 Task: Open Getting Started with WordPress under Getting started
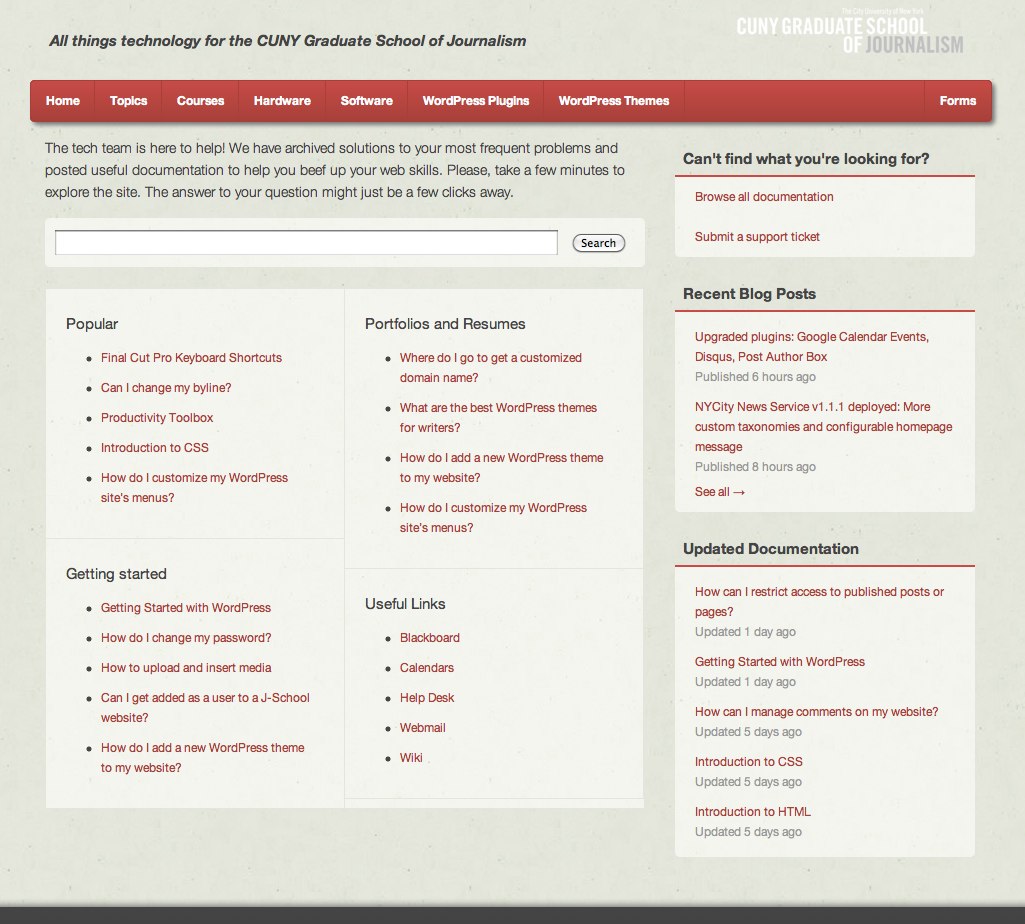pos(186,607)
